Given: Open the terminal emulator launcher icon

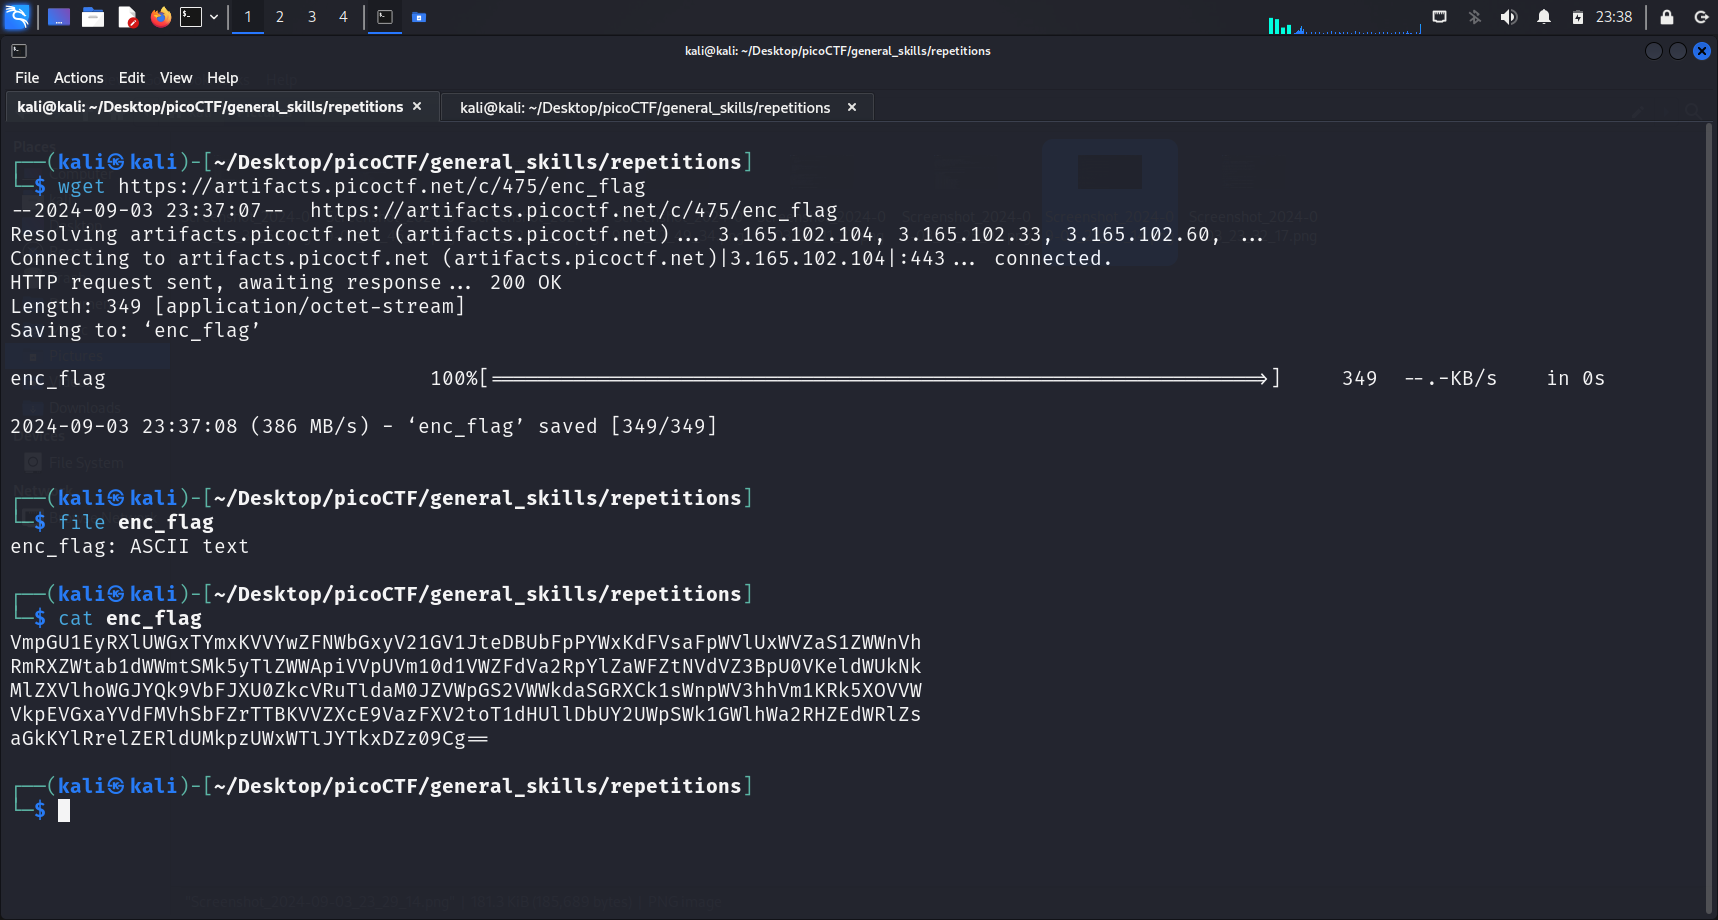Looking at the screenshot, I should 191,17.
